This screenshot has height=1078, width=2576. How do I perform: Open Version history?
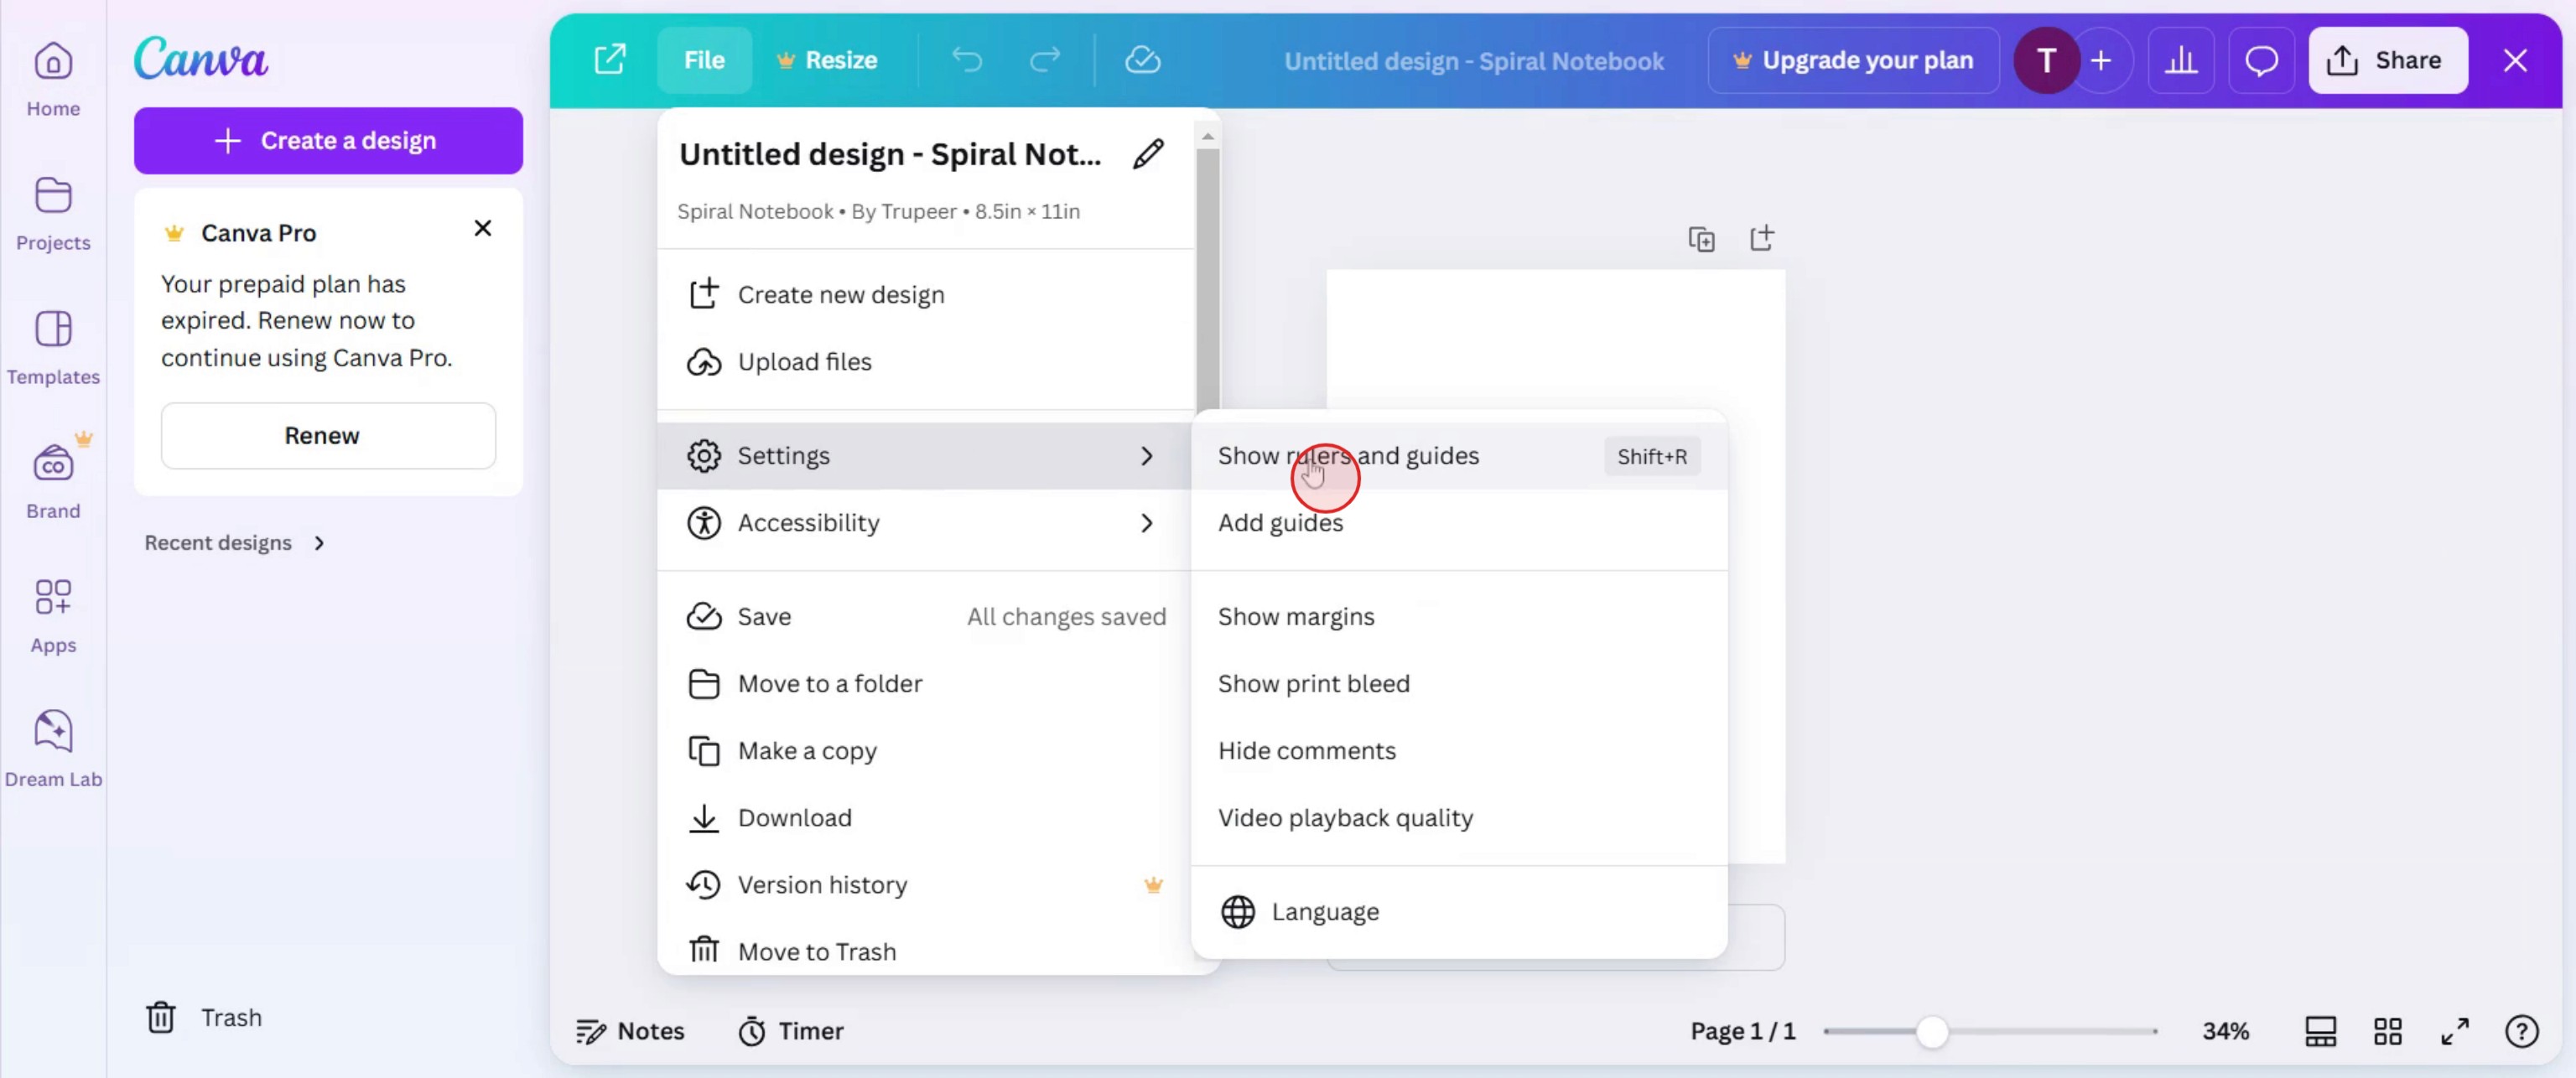click(x=925, y=885)
